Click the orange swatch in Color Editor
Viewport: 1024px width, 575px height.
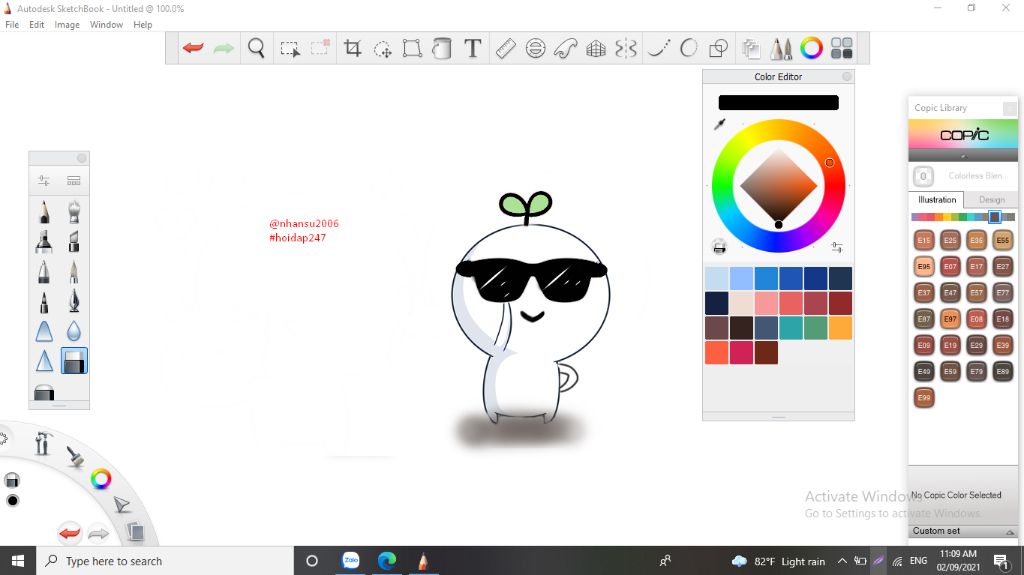point(840,327)
